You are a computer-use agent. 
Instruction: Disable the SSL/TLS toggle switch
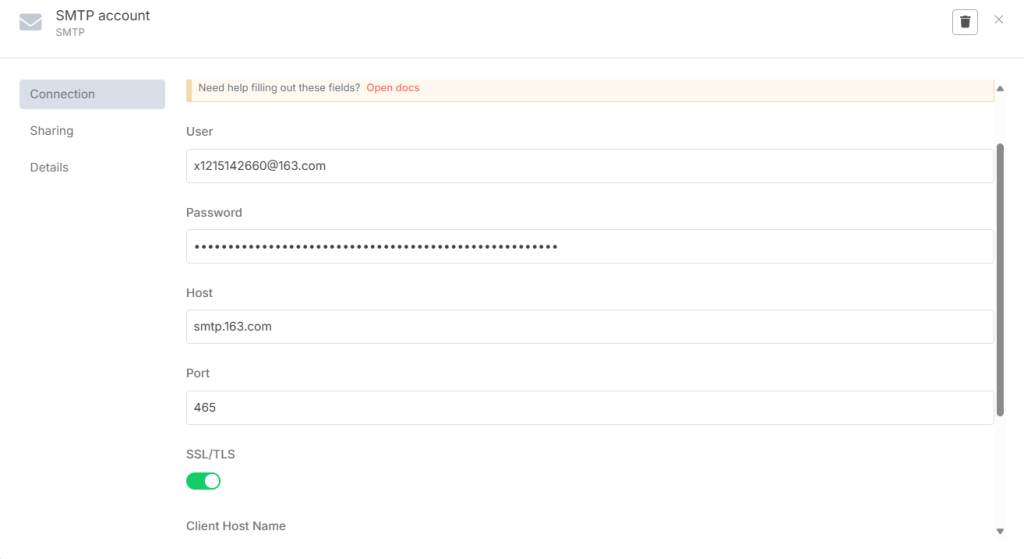[203, 481]
